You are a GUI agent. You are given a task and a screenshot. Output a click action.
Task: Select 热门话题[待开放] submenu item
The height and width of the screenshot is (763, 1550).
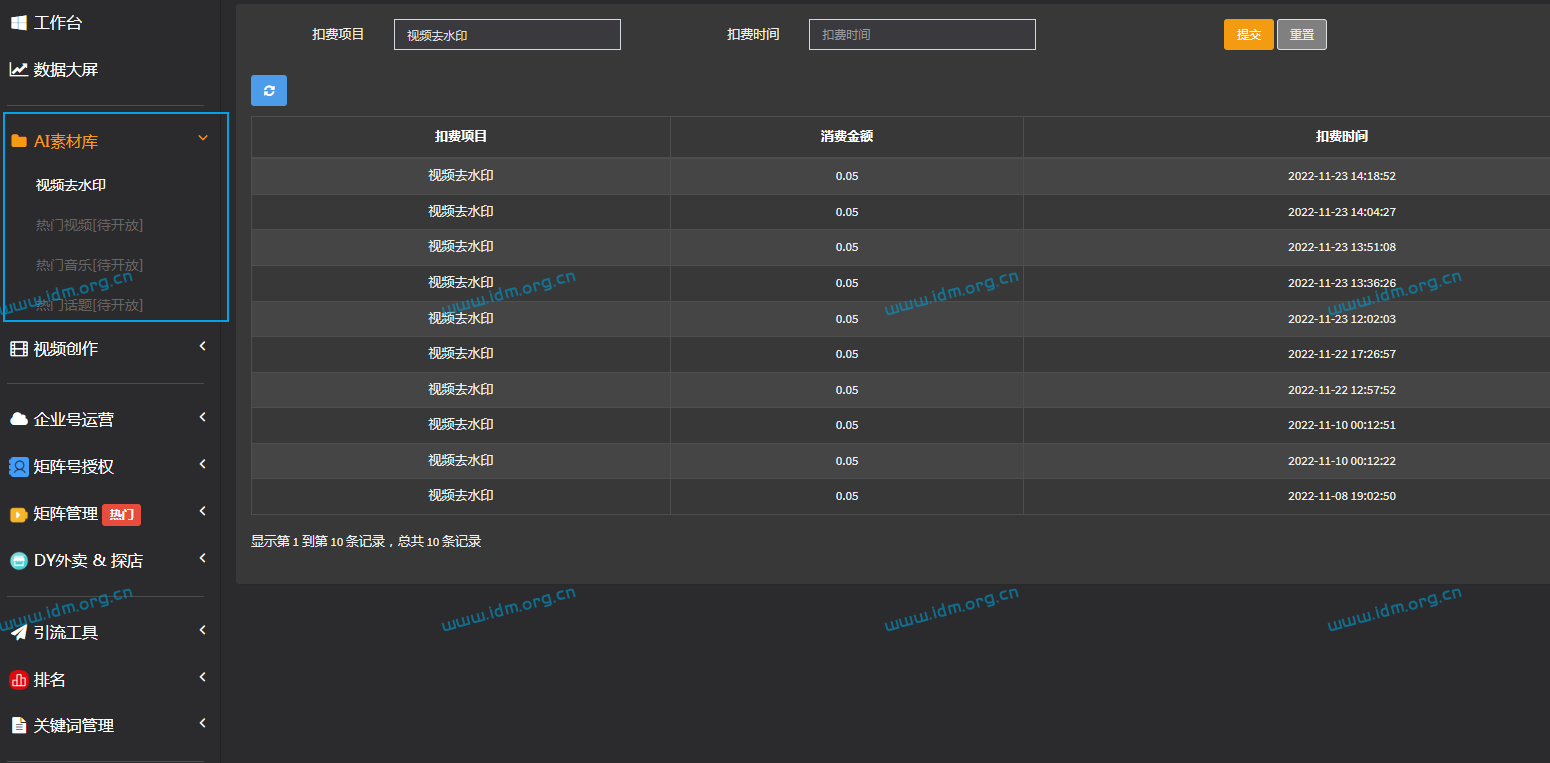click(x=89, y=305)
